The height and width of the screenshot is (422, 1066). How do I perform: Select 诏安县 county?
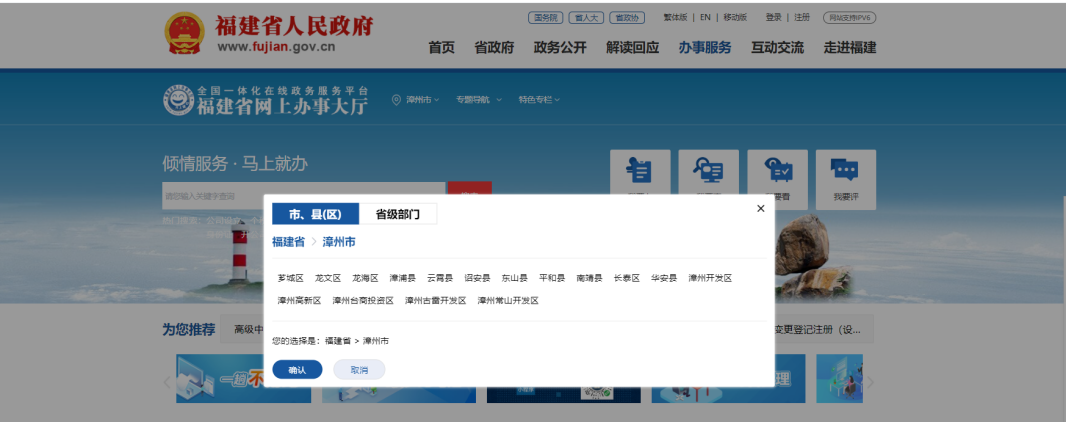477,278
